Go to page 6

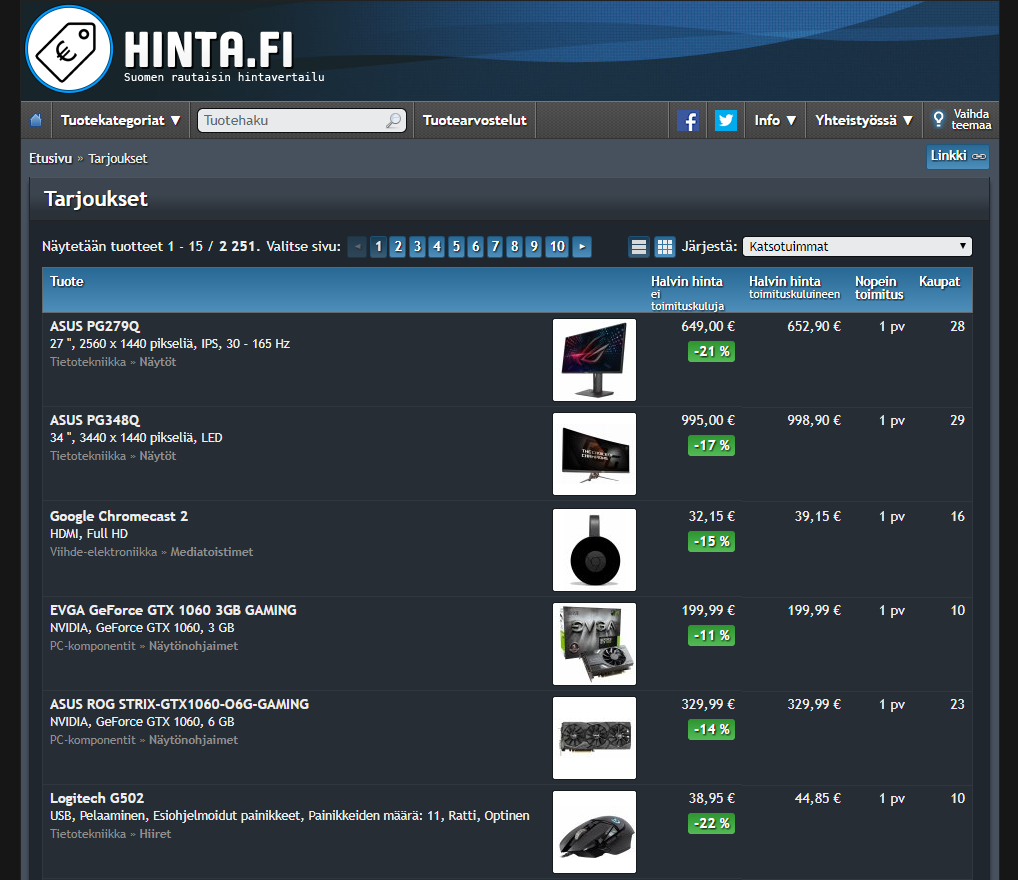476,247
